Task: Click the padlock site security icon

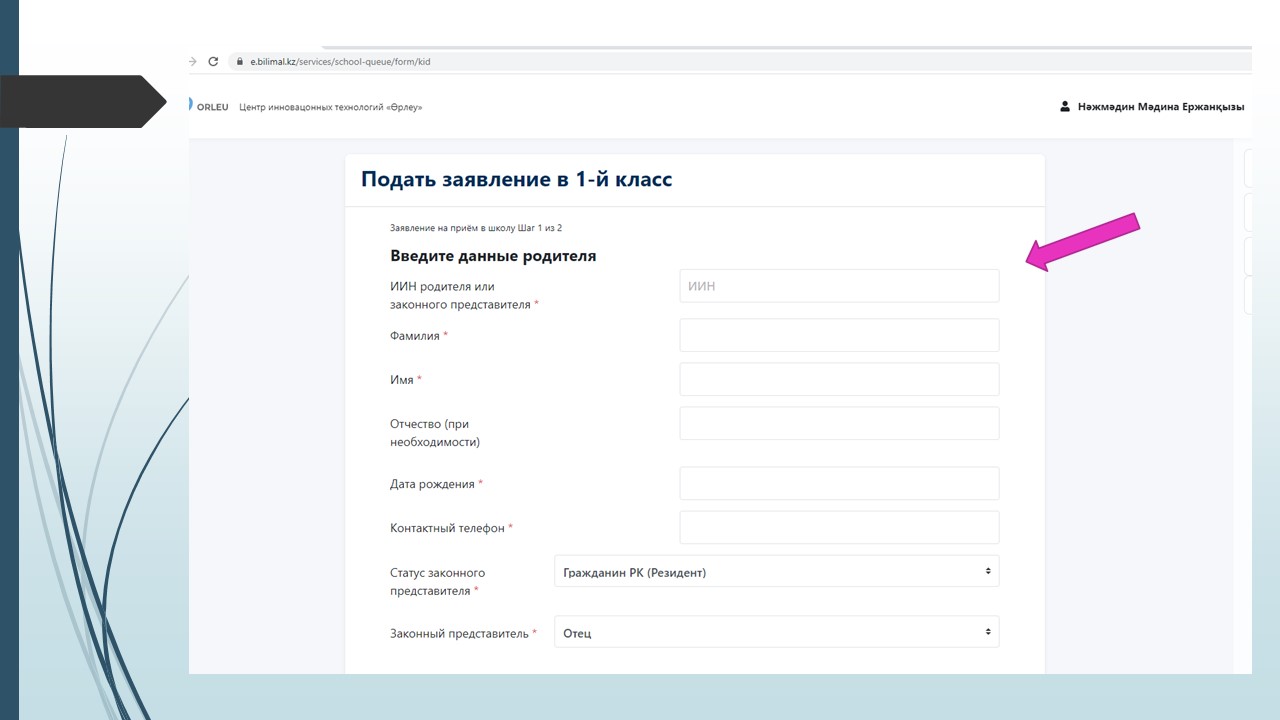Action: (239, 62)
